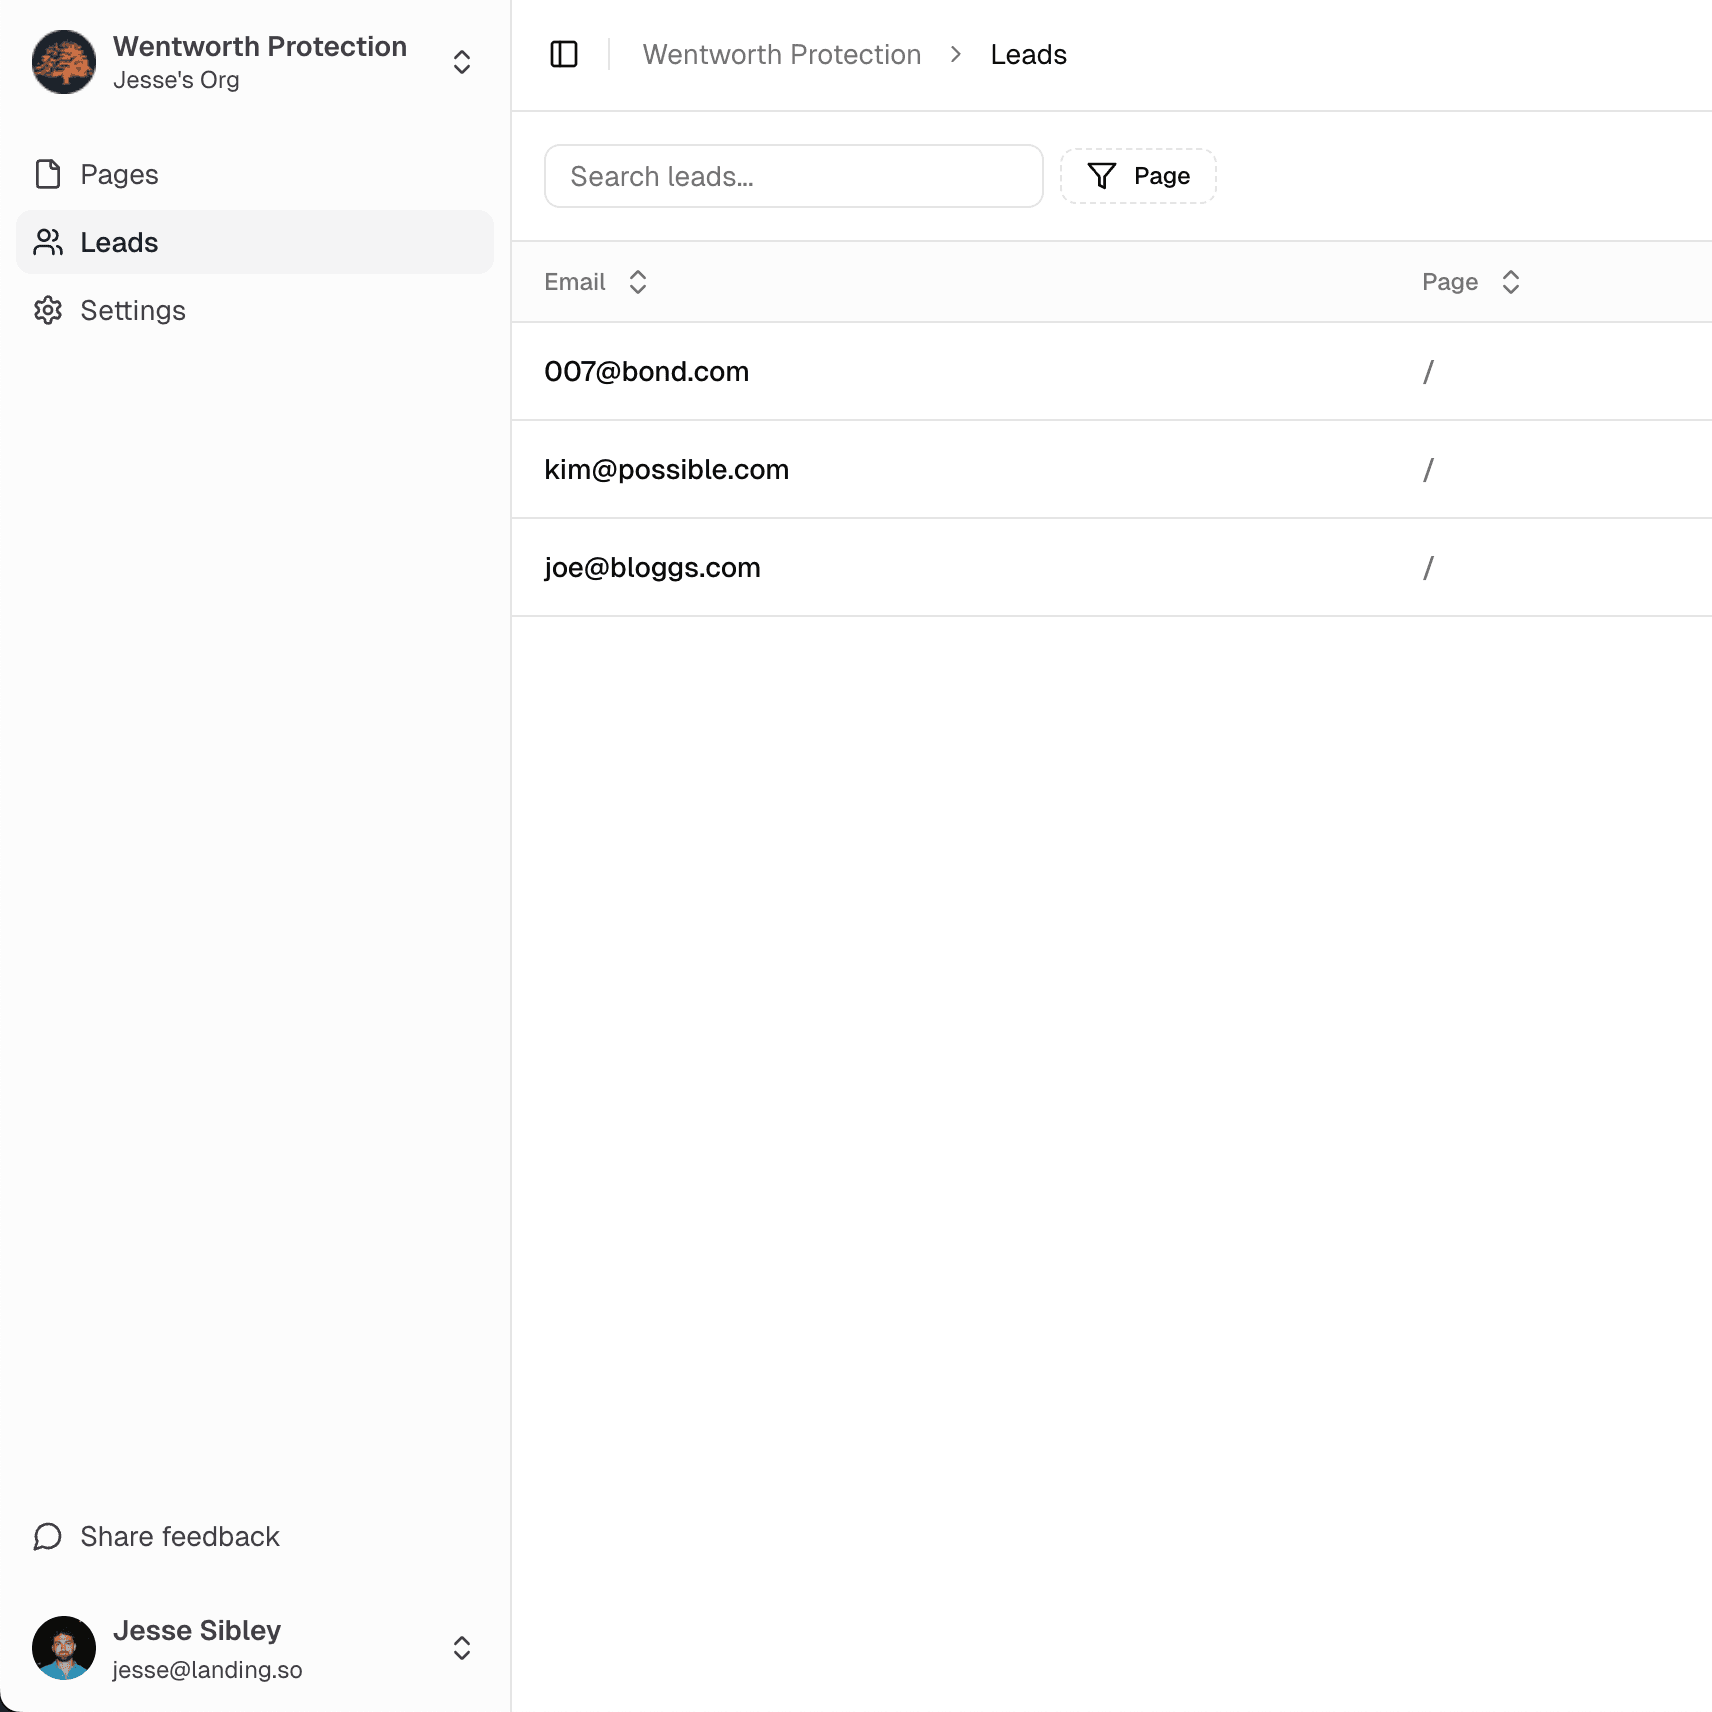Open the lead 007@bond.com row

647,371
